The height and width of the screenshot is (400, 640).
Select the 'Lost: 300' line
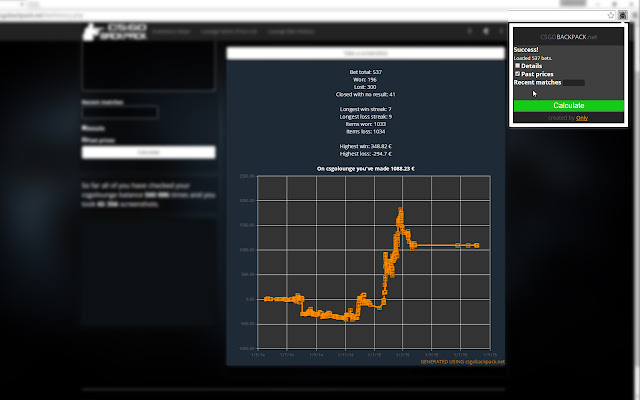[x=365, y=87]
